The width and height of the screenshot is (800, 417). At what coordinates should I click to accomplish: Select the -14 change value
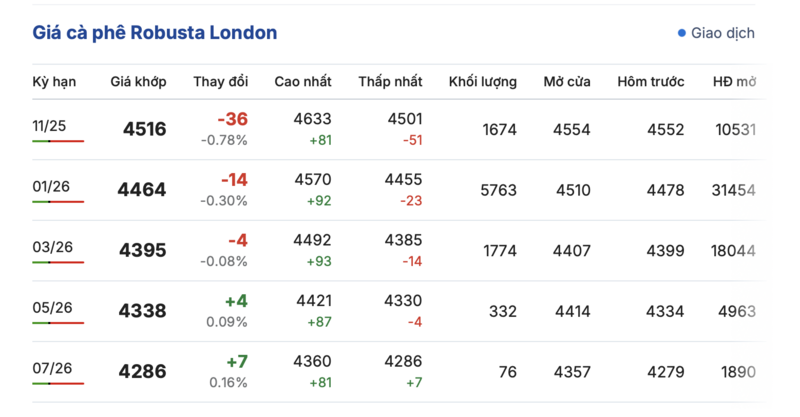coord(233,180)
